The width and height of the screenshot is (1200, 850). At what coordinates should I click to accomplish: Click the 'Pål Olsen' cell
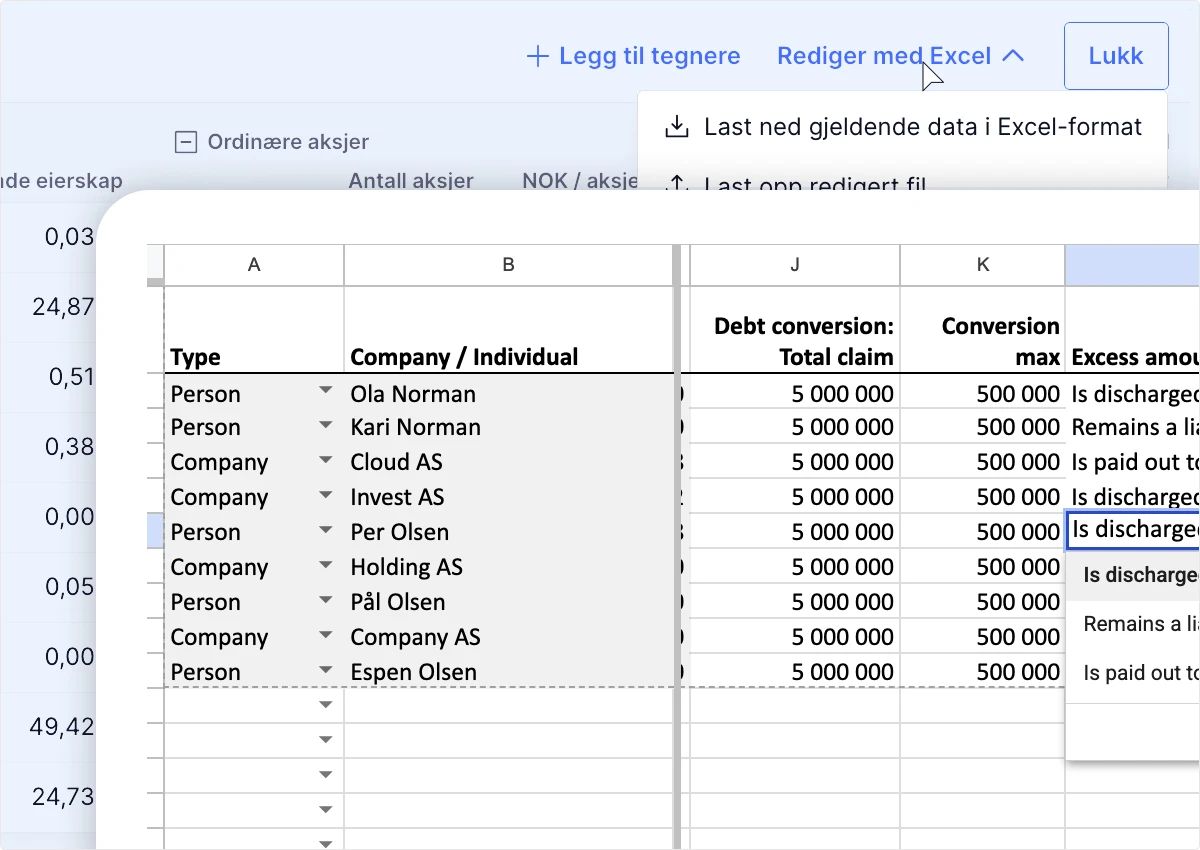tap(509, 602)
